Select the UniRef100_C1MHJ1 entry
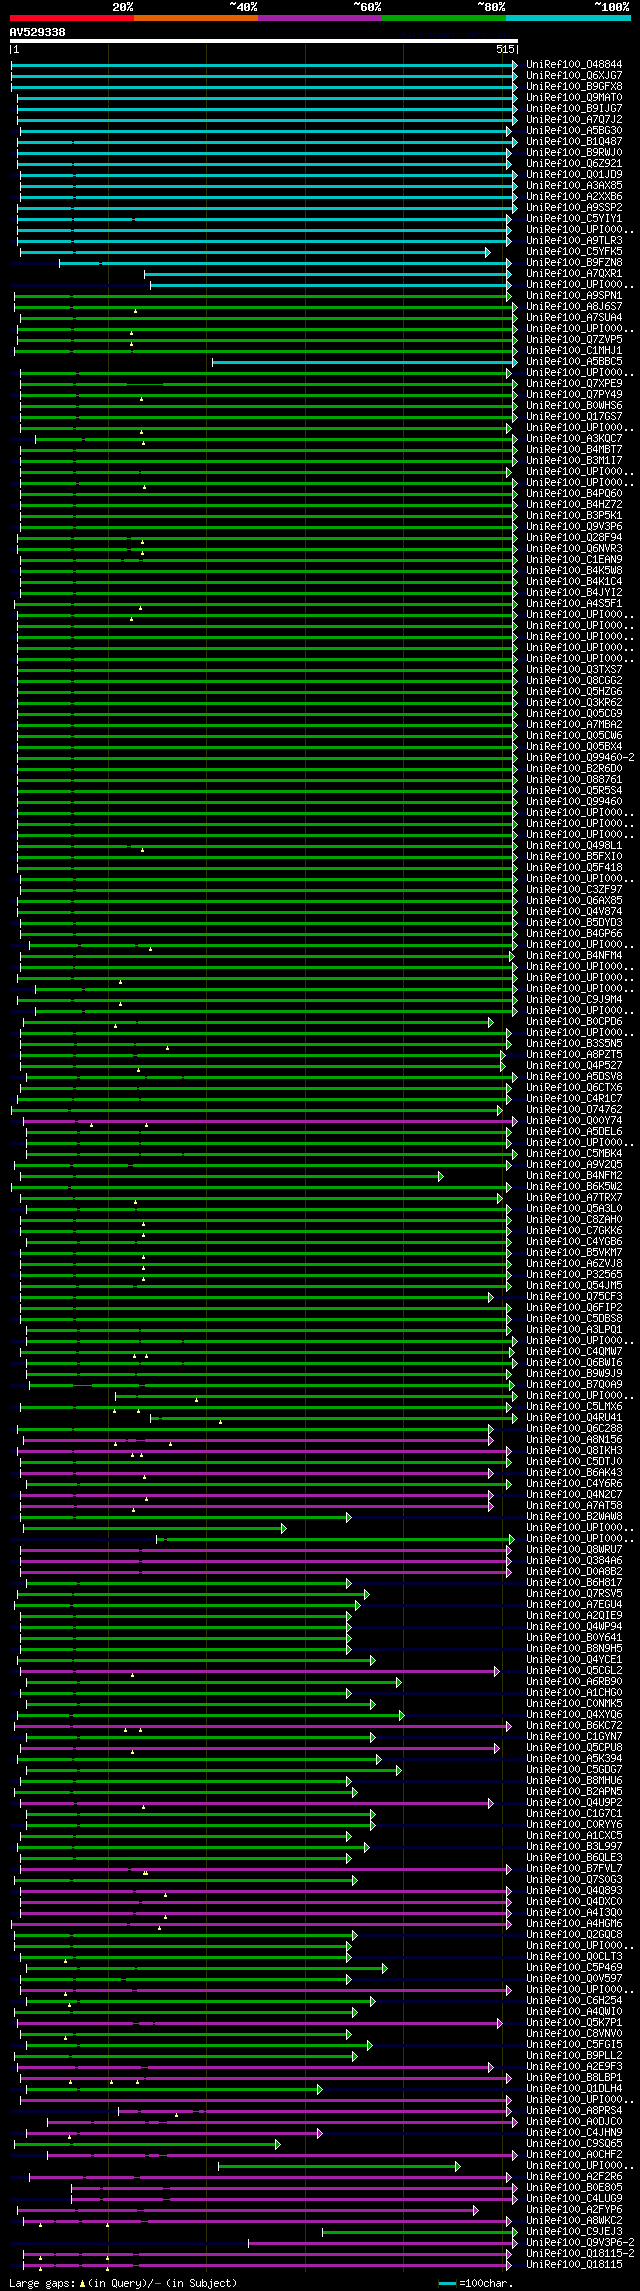Image resolution: width=640 pixels, height=2291 pixels. click(574, 350)
